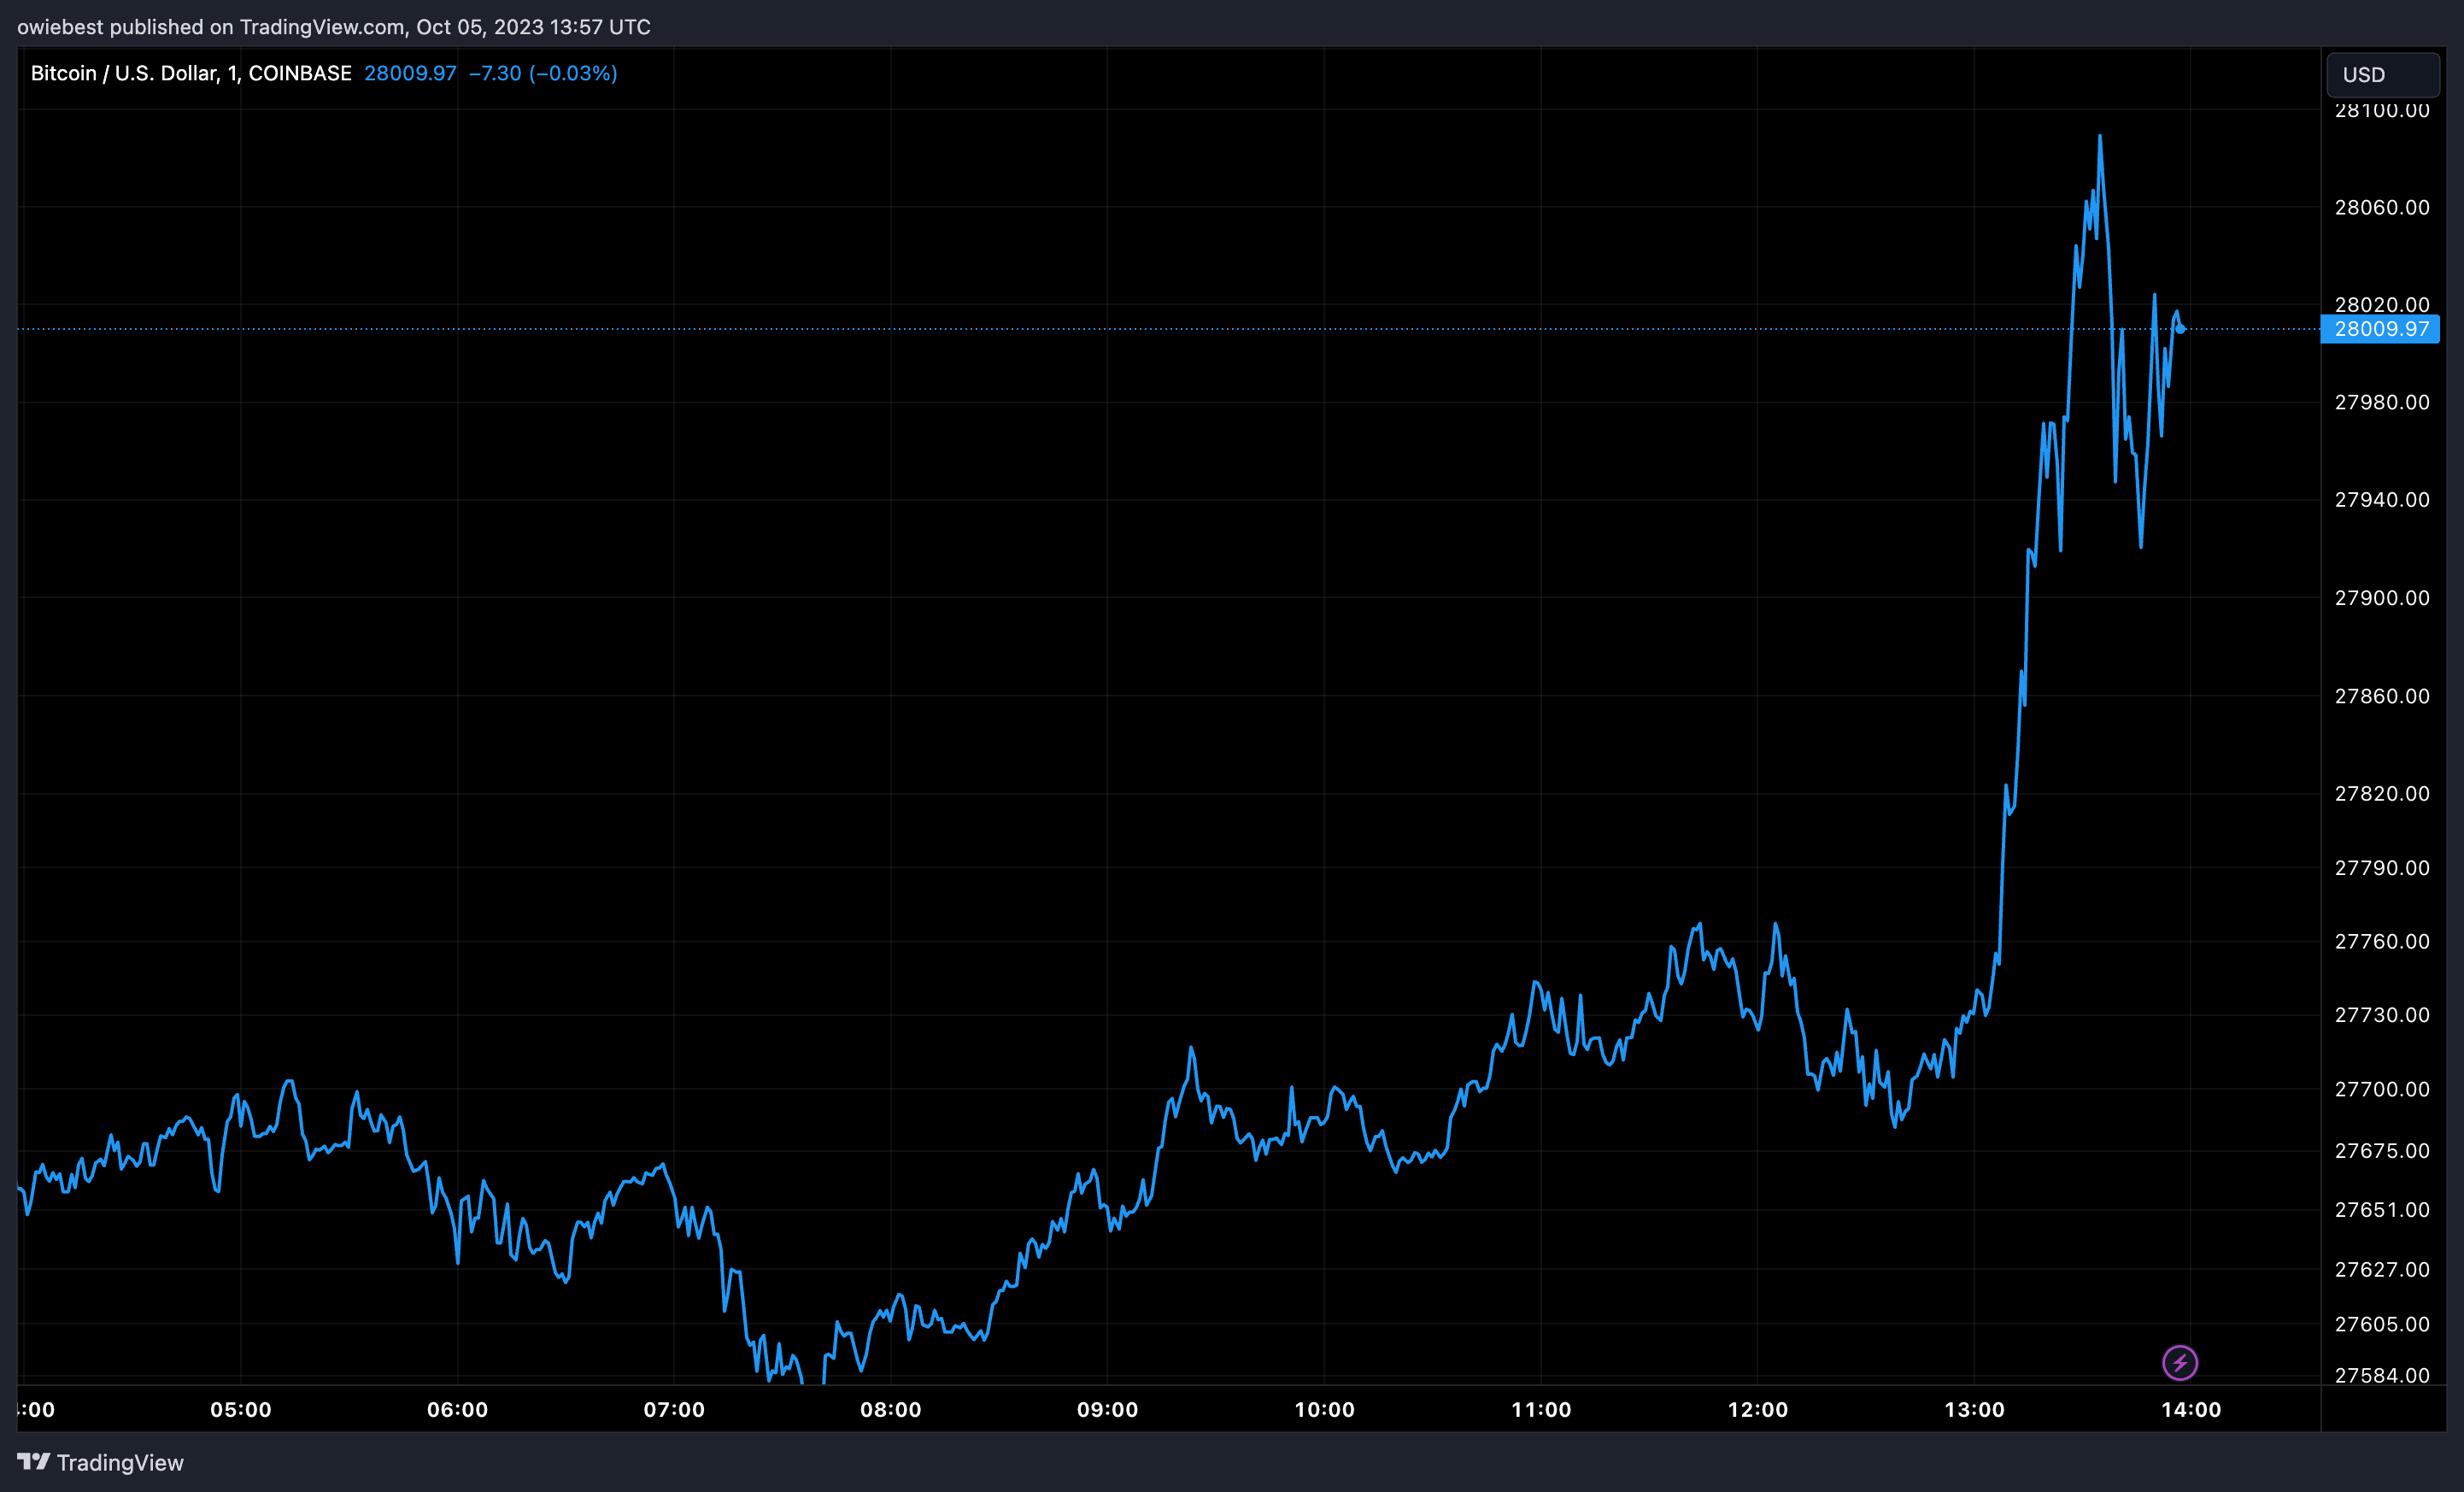Click the 27980.00 price axis label
The width and height of the screenshot is (2464, 1492).
(x=2382, y=402)
